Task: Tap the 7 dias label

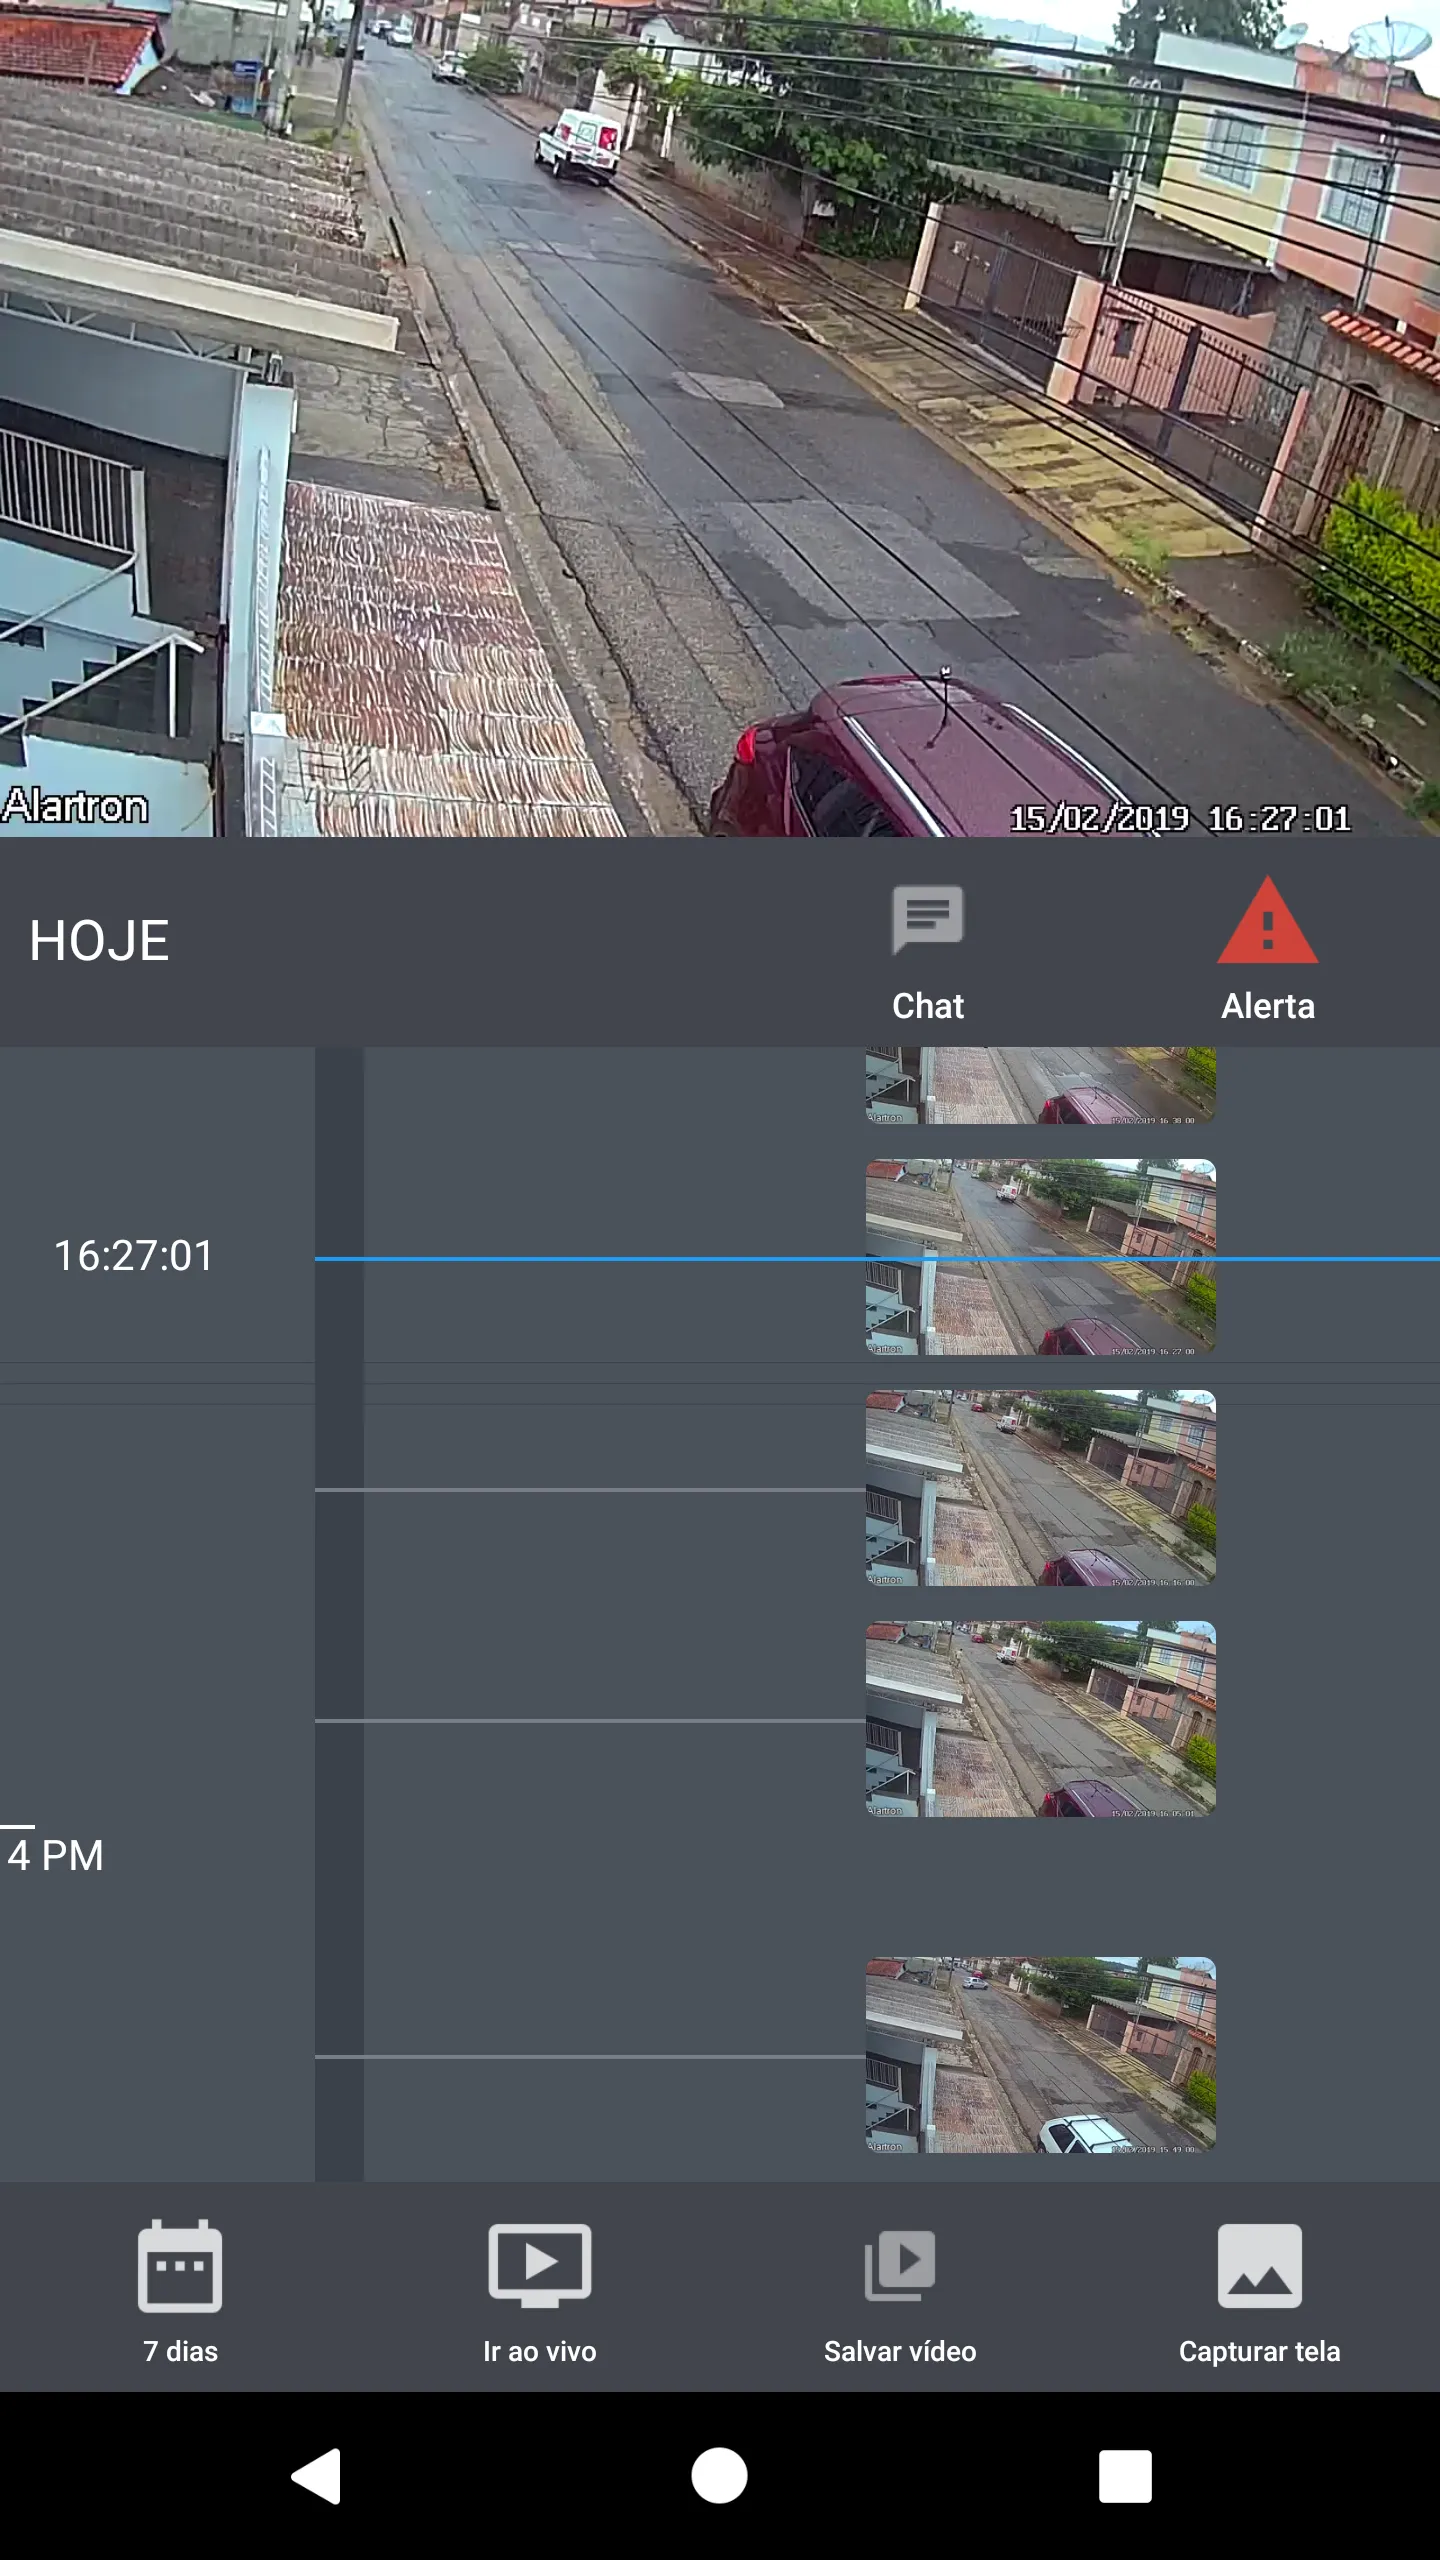Action: (x=180, y=2351)
